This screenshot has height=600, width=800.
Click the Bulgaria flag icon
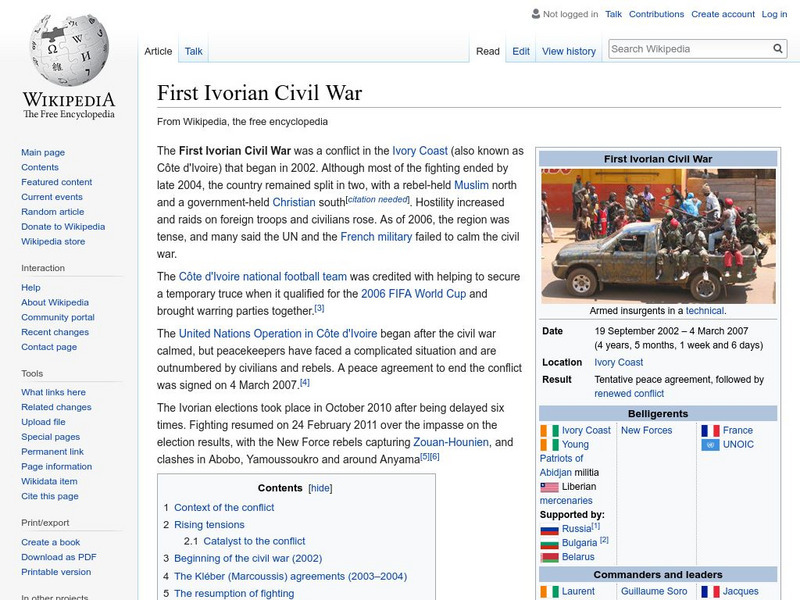point(548,543)
